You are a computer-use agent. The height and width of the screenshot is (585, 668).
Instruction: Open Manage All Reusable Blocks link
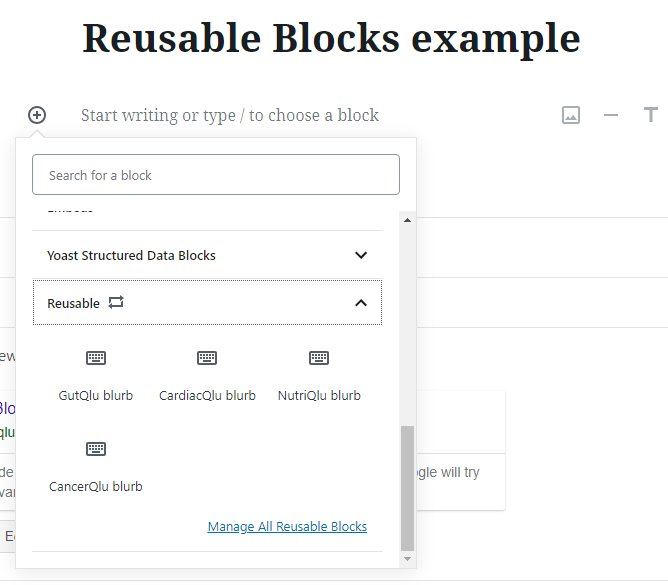coord(287,527)
